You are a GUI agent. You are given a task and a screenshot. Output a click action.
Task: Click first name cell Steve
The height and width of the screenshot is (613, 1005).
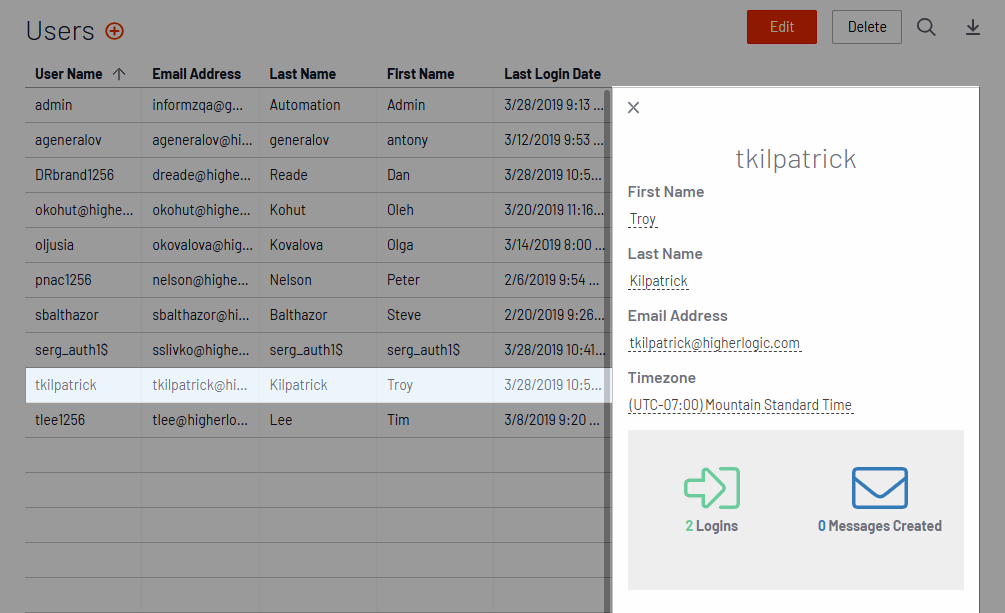coord(435,315)
